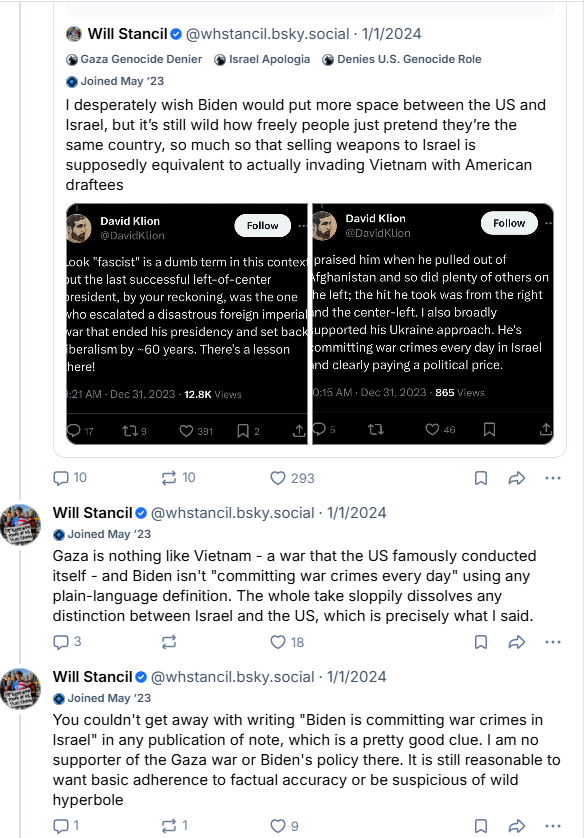Like the first post with 293 likes
Viewport: 585px width, 838px height.
point(292,478)
